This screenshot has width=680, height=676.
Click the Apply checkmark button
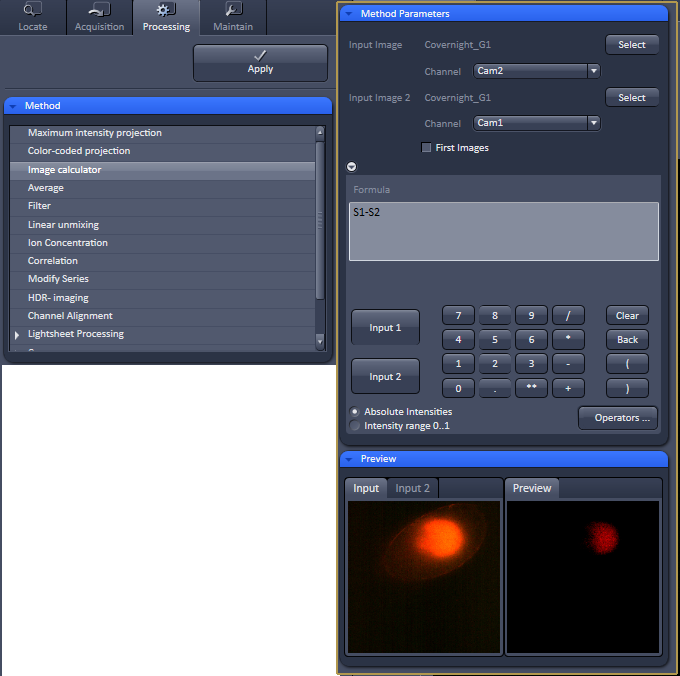[260, 62]
